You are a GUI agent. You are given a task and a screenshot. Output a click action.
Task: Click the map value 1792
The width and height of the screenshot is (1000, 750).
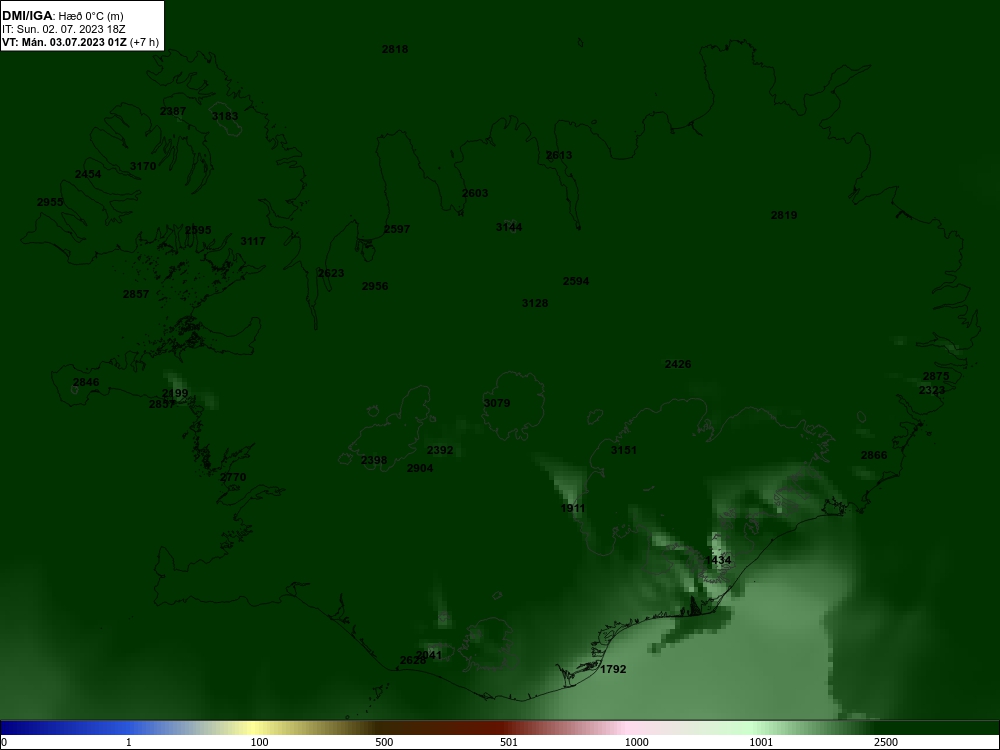click(613, 670)
